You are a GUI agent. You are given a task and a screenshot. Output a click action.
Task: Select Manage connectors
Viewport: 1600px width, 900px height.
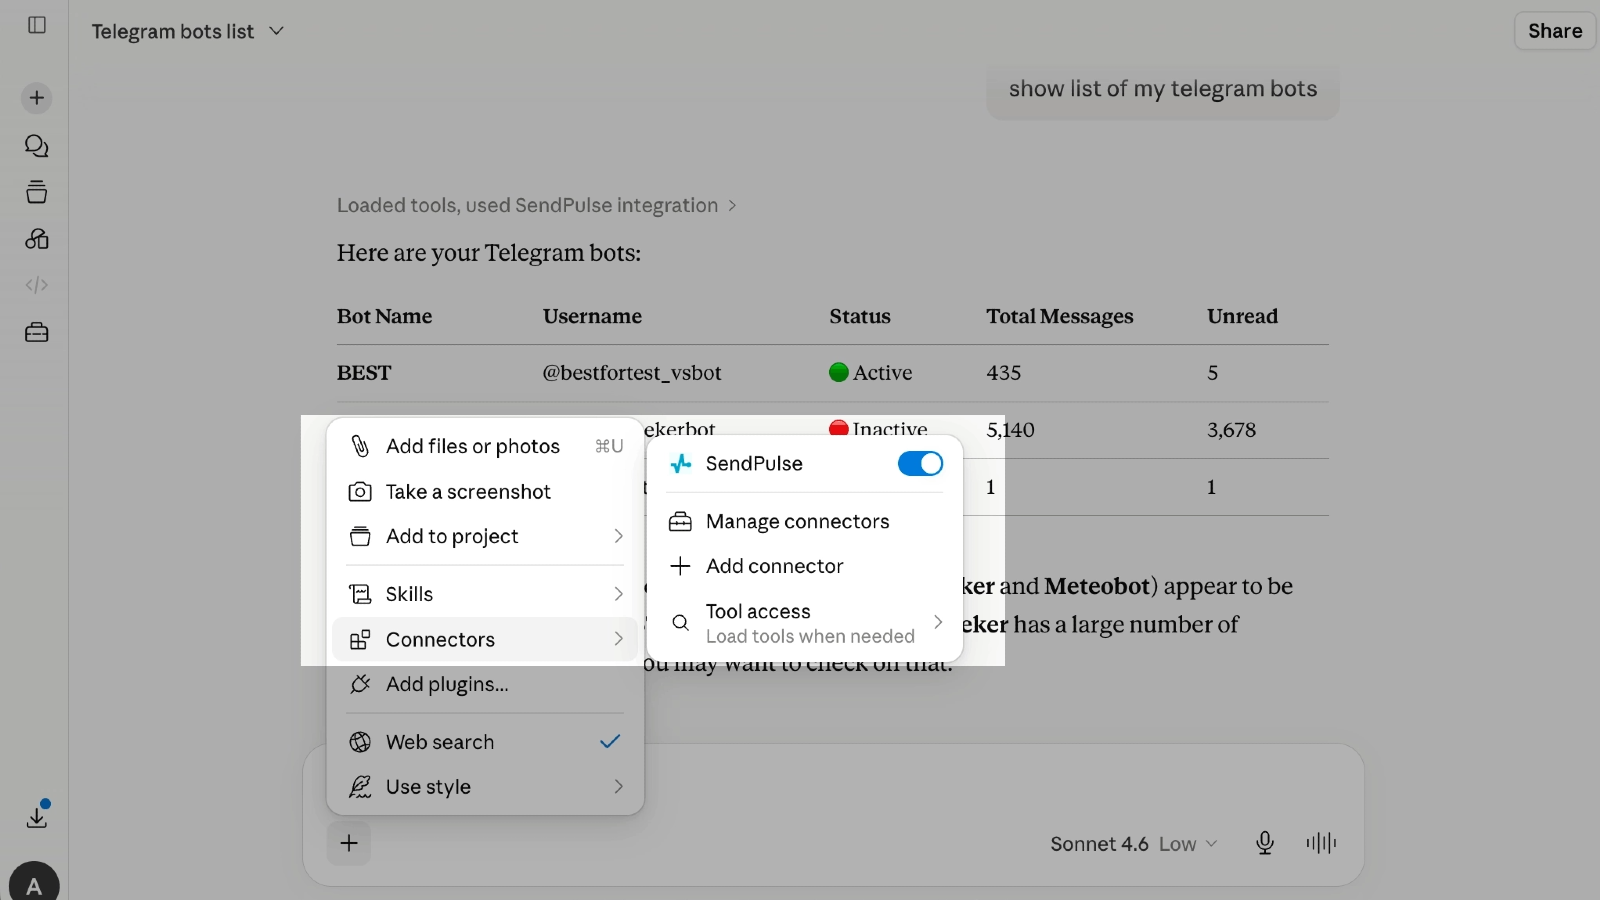point(805,521)
